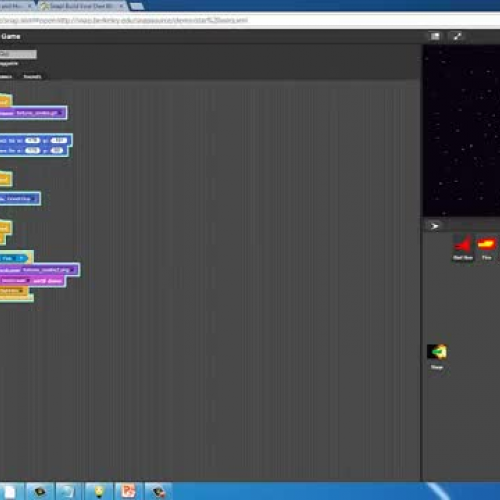Click the second yellow hat block
This screenshot has height=500, width=500.
tap(6, 179)
